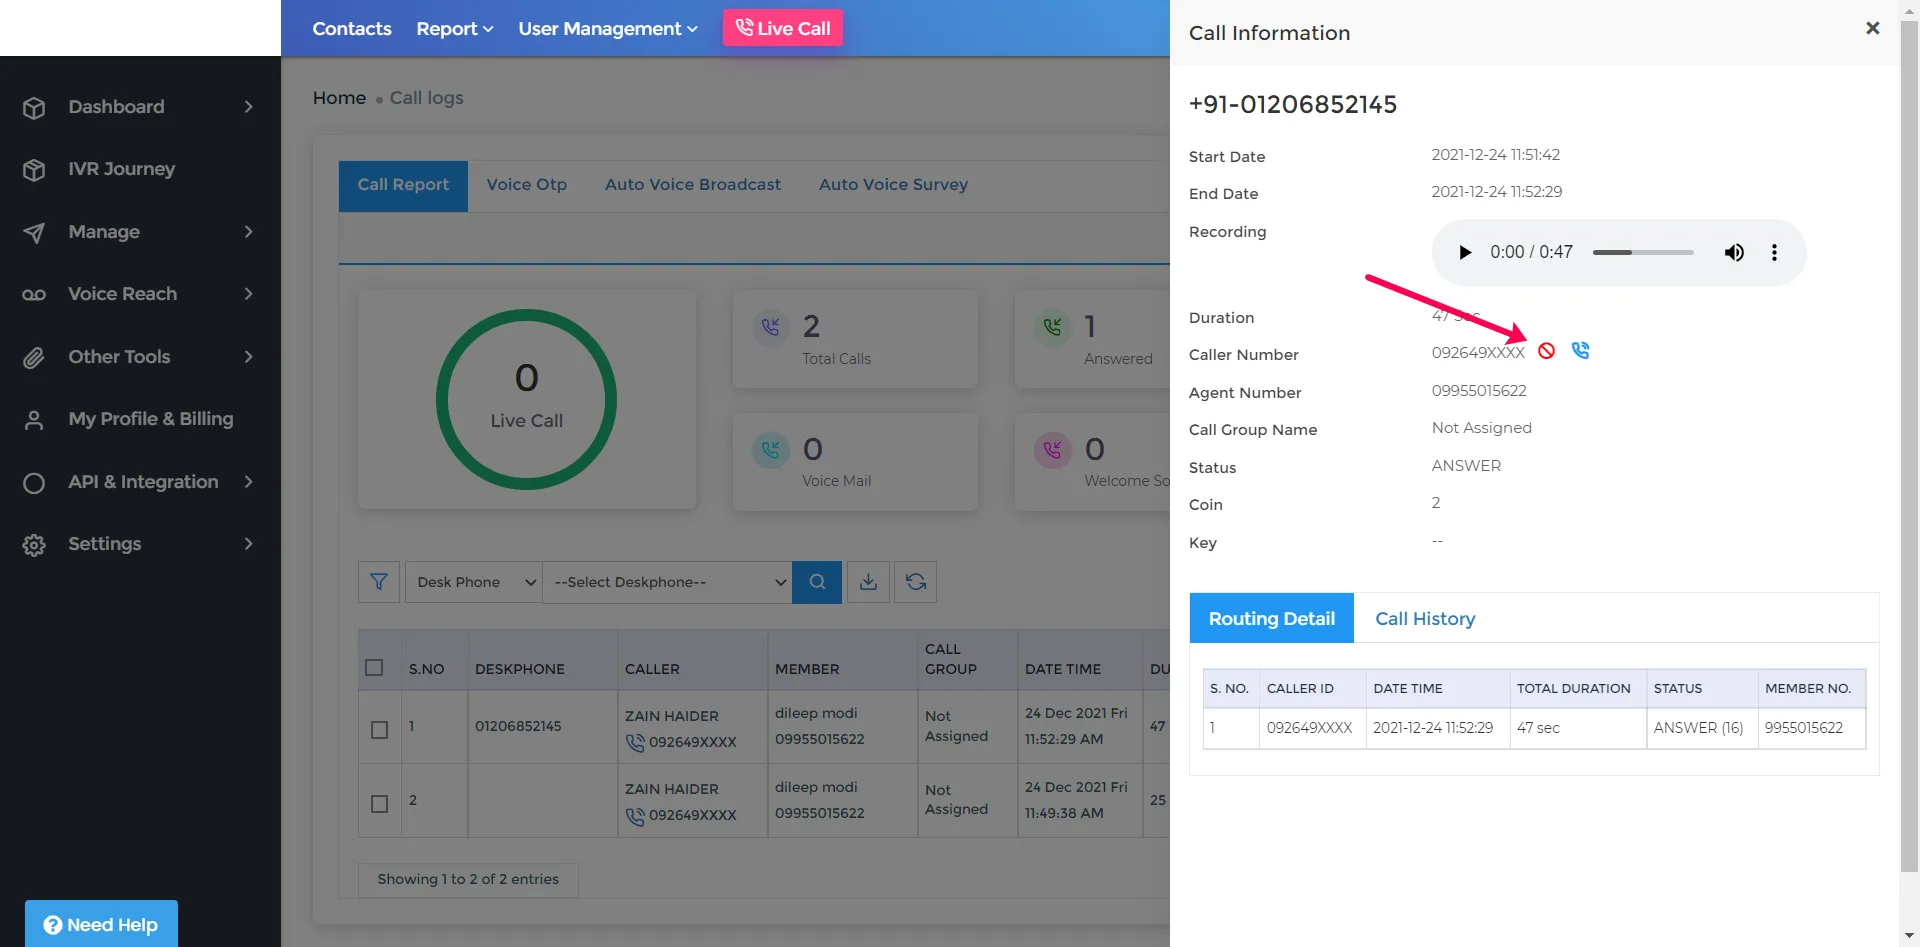
Task: Click IVR Journey sidebar icon
Action: point(34,170)
